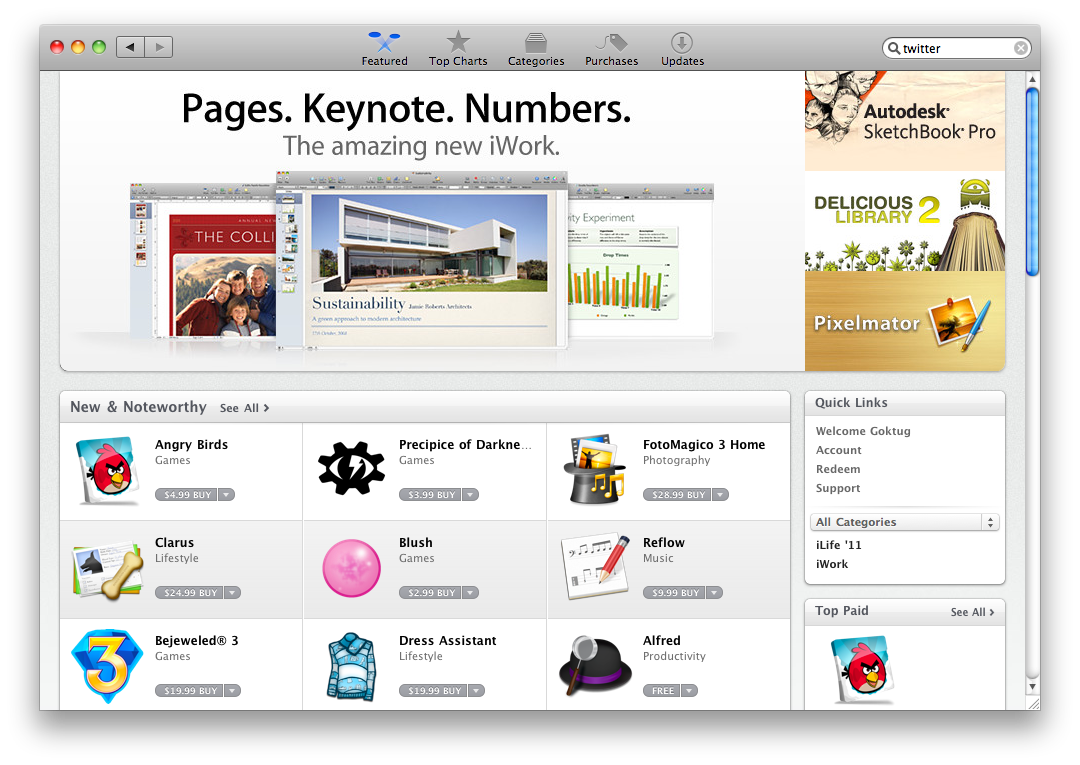Open arrow menu next to Angry Birds price
This screenshot has height=765, width=1080.
(x=227, y=495)
